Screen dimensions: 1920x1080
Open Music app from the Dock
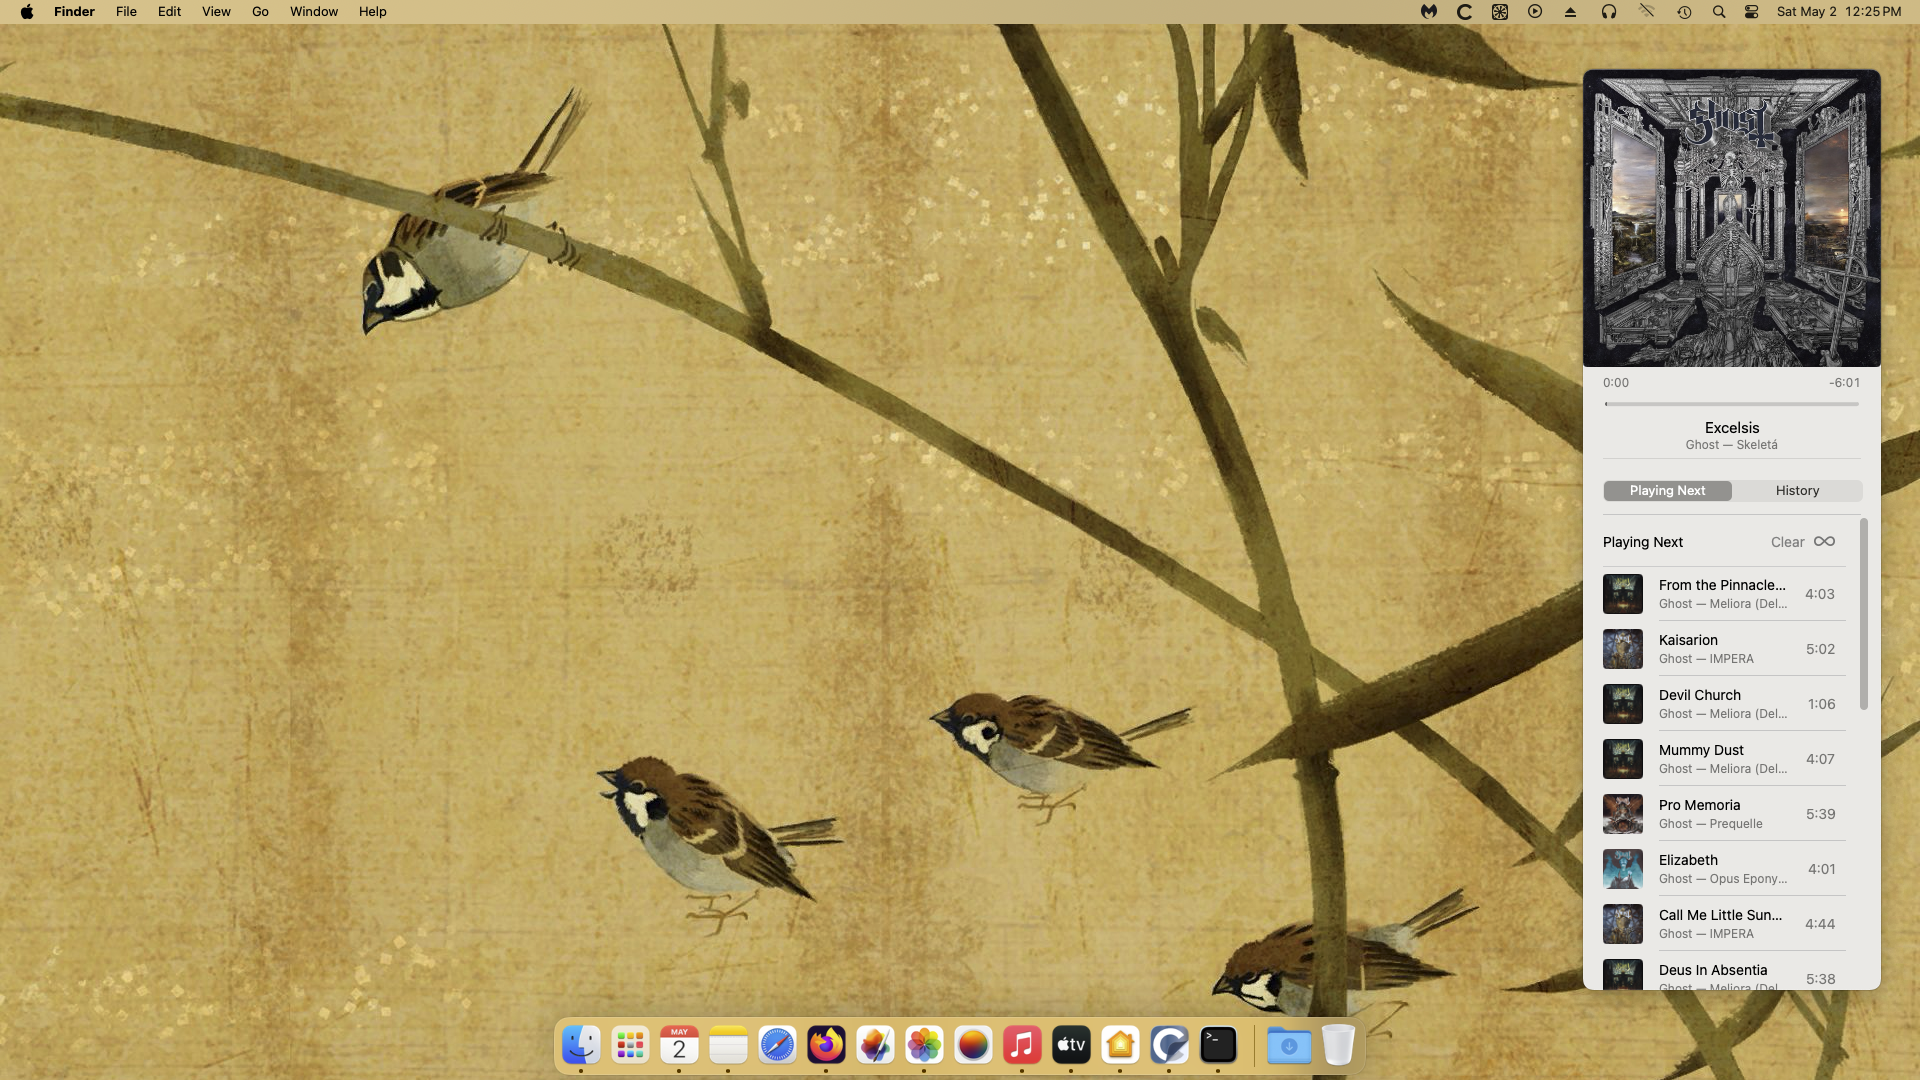click(x=1022, y=1046)
